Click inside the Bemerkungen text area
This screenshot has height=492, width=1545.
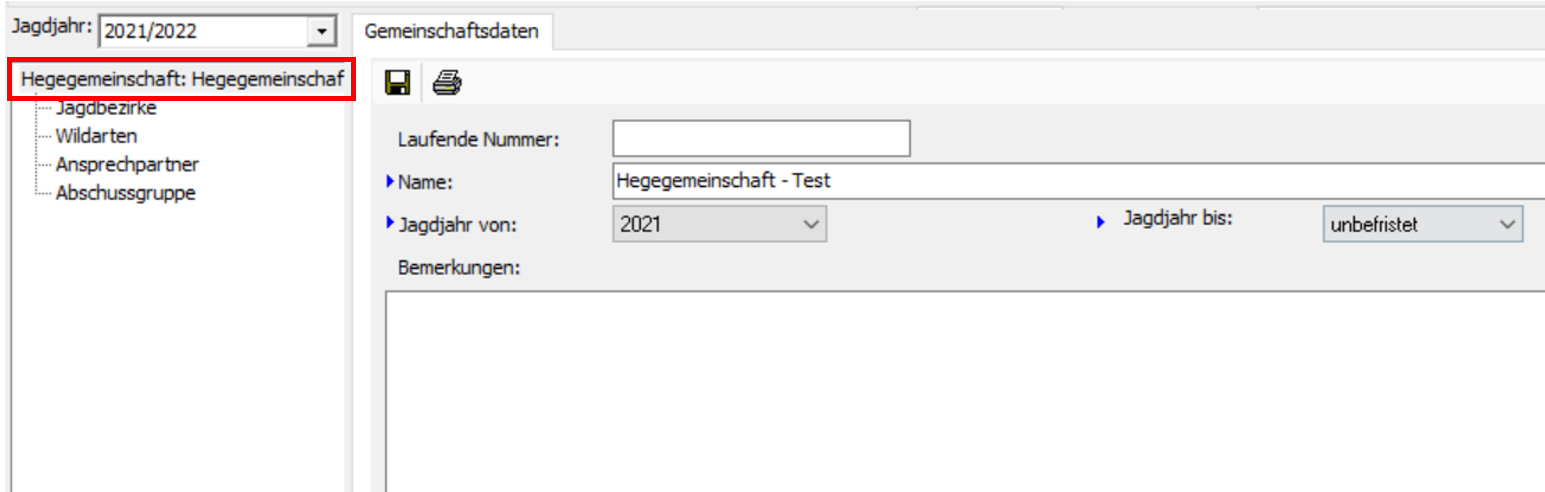point(960,390)
